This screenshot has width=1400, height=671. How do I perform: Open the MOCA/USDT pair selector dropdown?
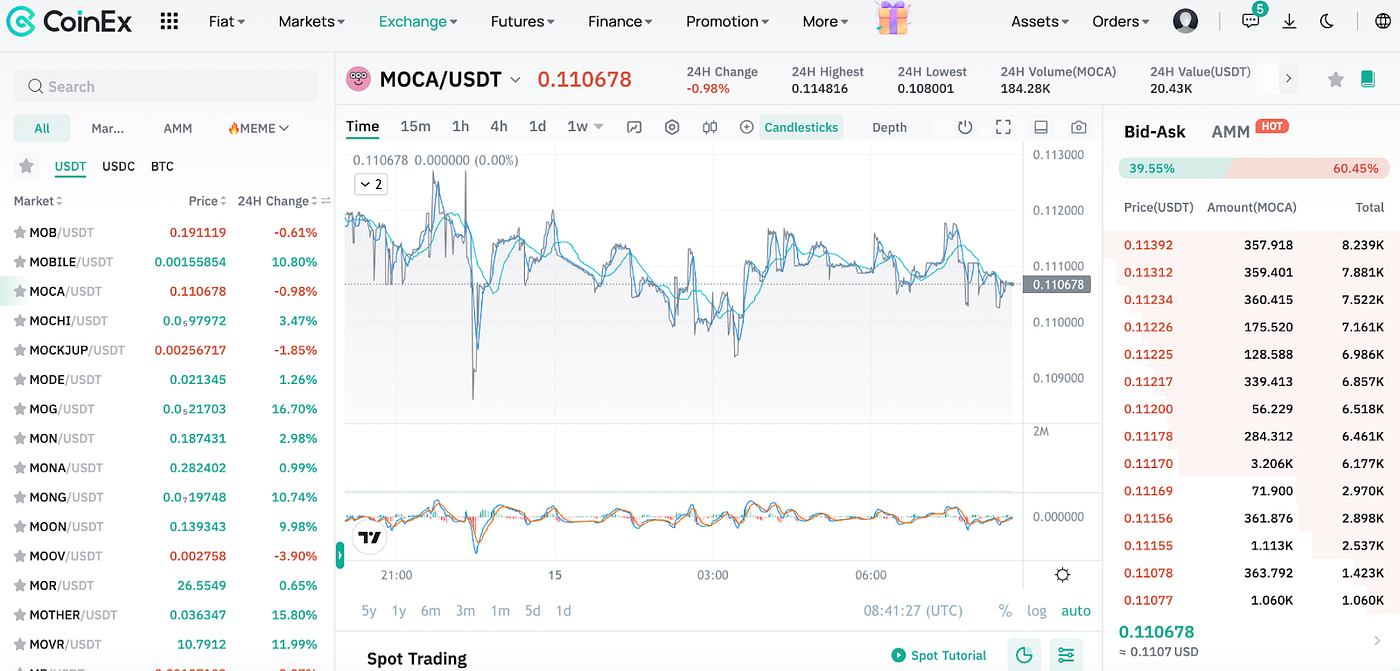[516, 79]
